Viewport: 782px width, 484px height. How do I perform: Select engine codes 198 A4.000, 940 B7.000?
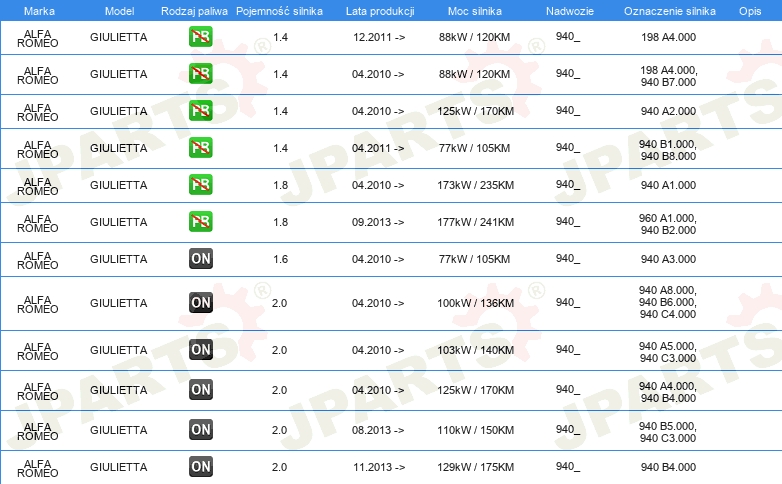[668, 76]
